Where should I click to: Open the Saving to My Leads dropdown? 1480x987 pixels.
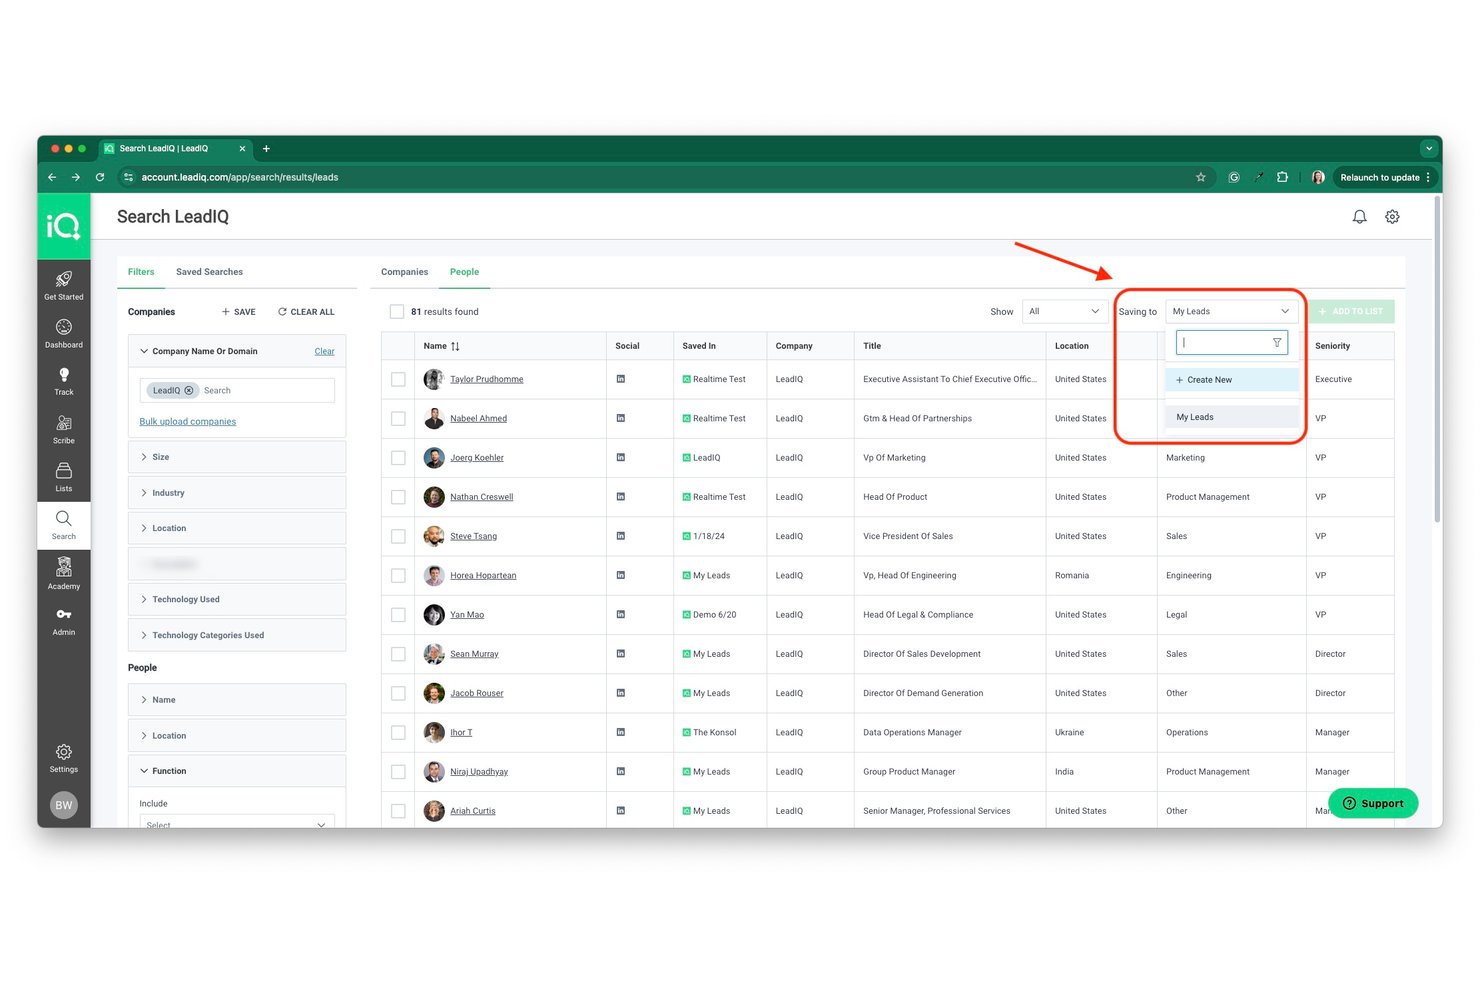(x=1231, y=311)
